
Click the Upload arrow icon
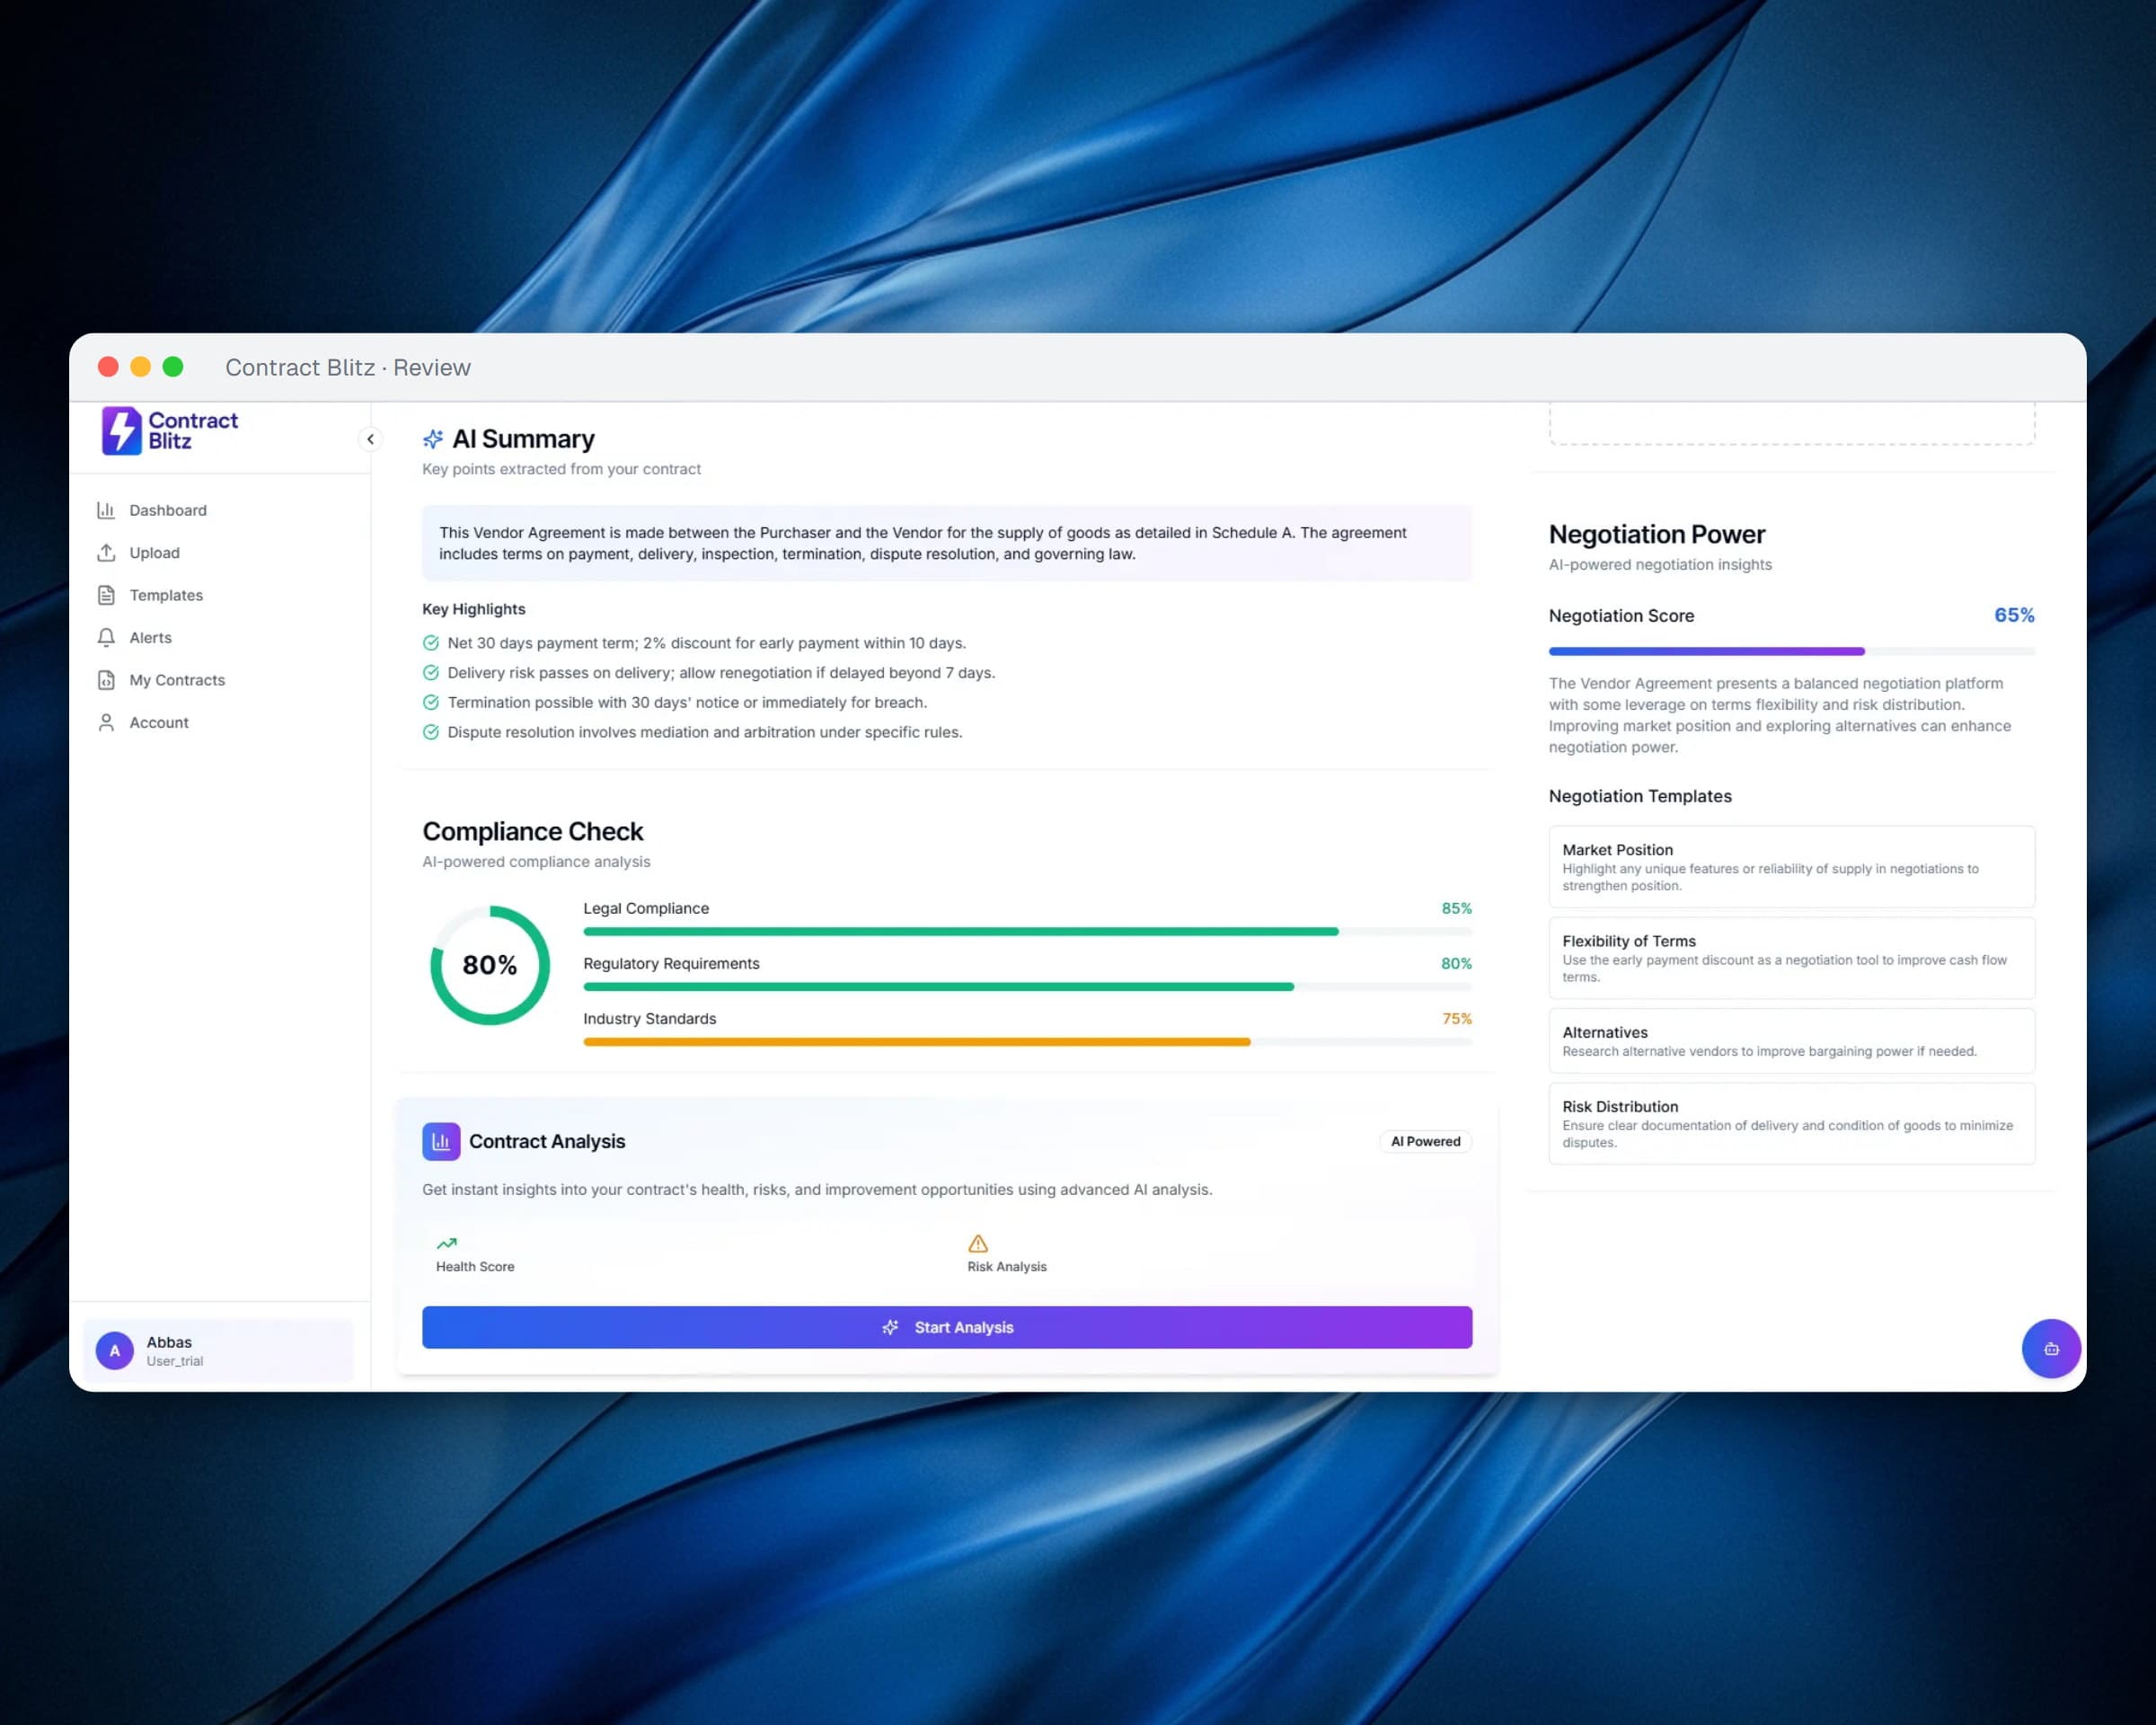click(x=106, y=552)
